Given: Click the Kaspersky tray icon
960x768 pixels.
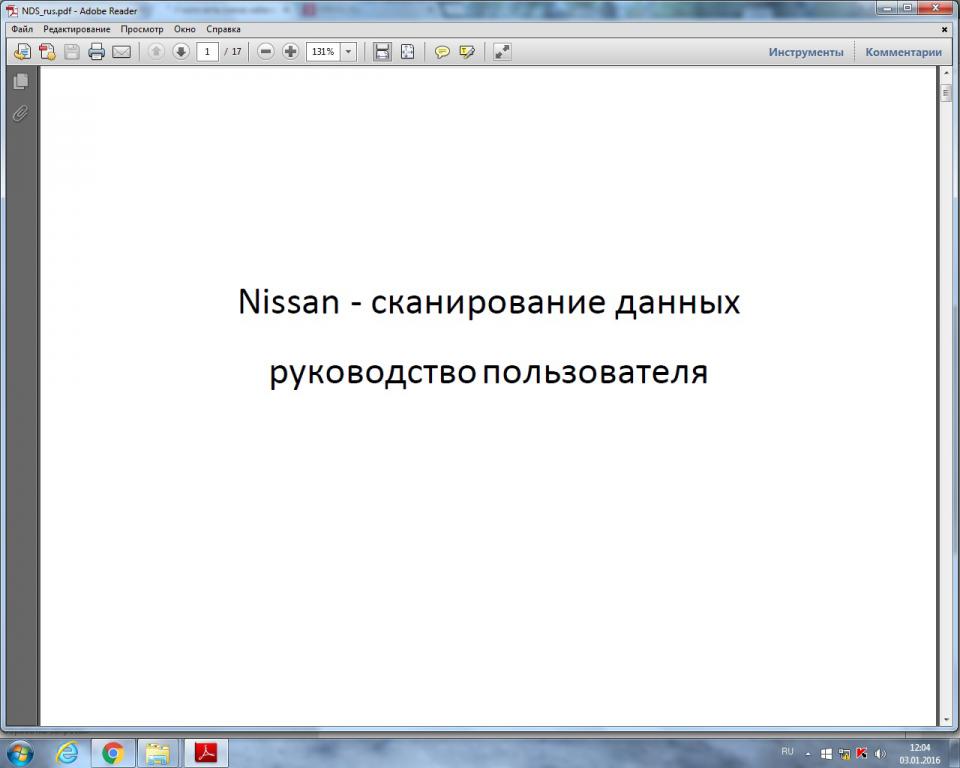Looking at the screenshot, I should click(x=862, y=754).
